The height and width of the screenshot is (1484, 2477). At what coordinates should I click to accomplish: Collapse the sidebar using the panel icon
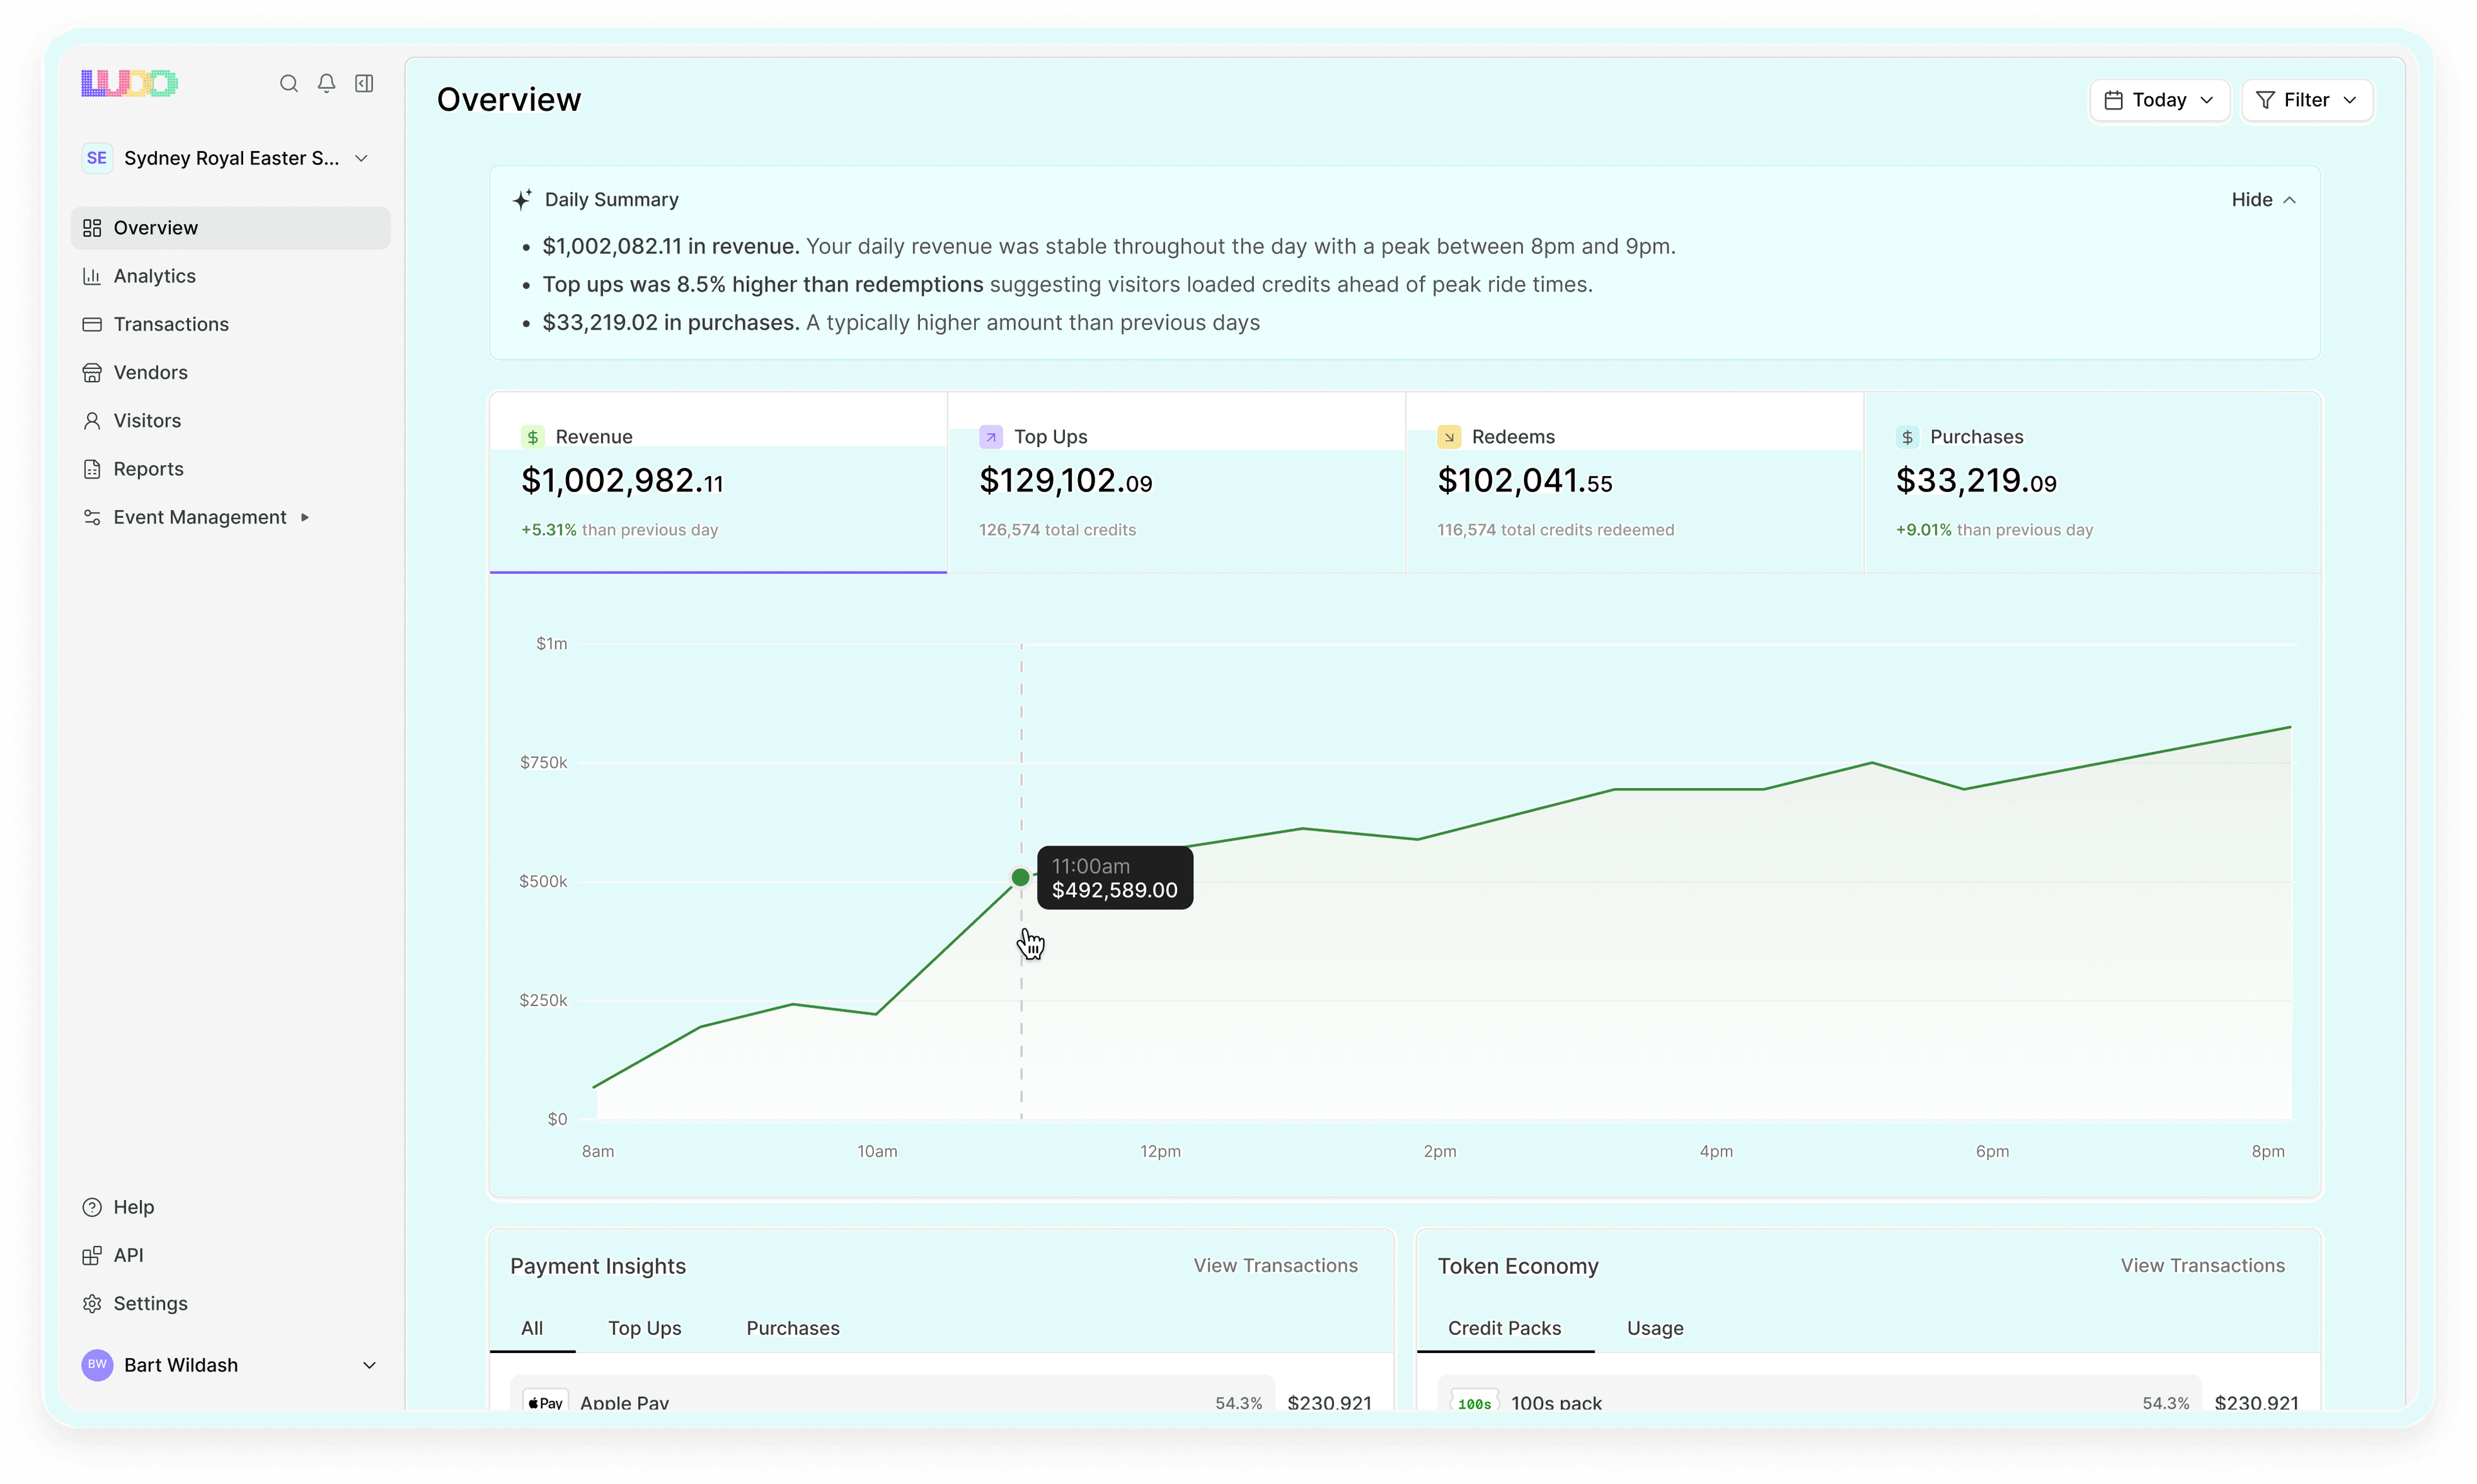tap(364, 84)
